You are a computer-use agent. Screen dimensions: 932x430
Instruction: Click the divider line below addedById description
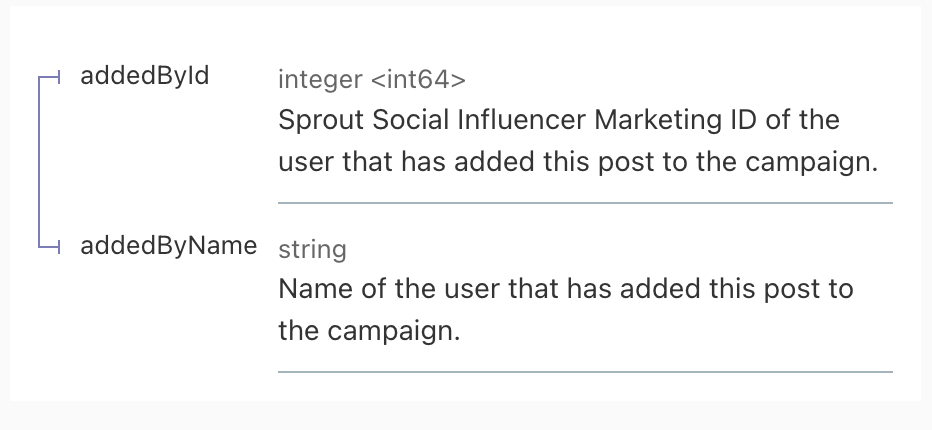coord(584,203)
